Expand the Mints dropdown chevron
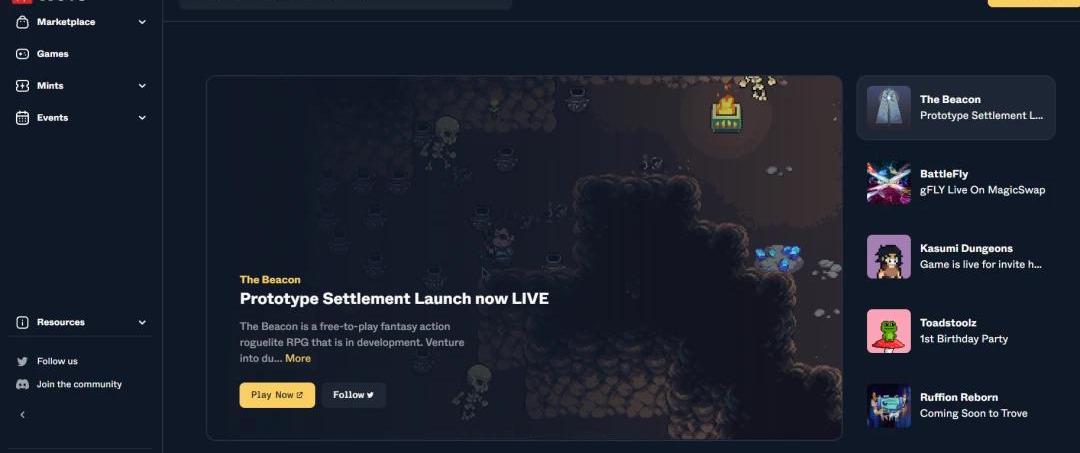The width and height of the screenshot is (1080, 453). [x=142, y=86]
